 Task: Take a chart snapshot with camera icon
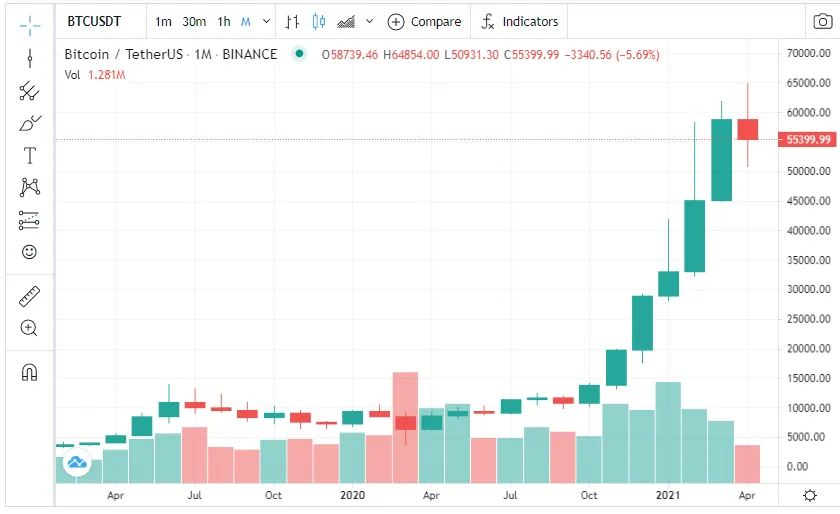(822, 21)
